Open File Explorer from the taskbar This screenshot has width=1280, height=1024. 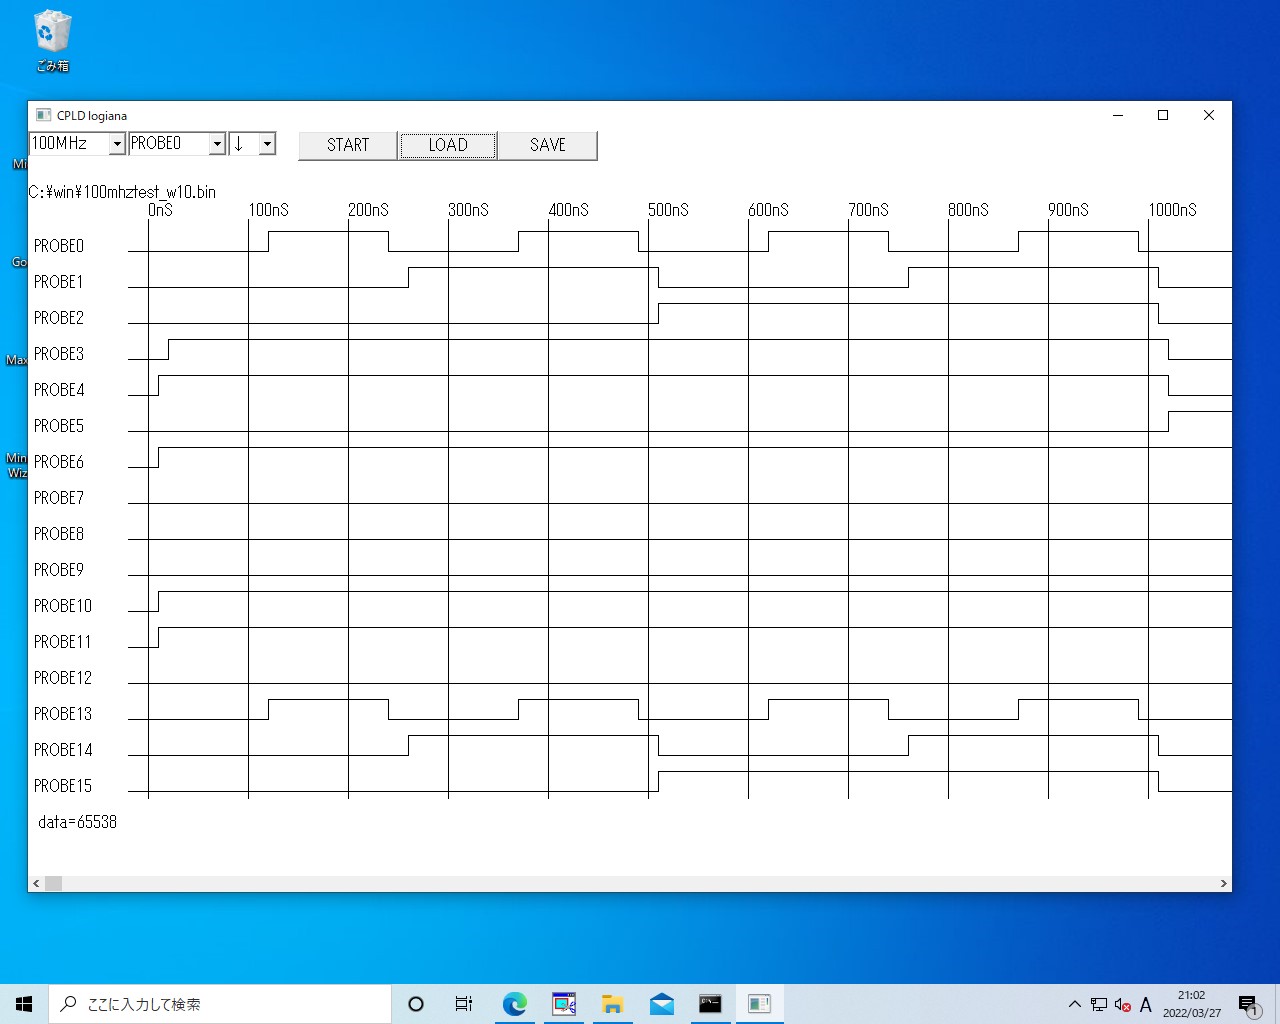tap(612, 1004)
